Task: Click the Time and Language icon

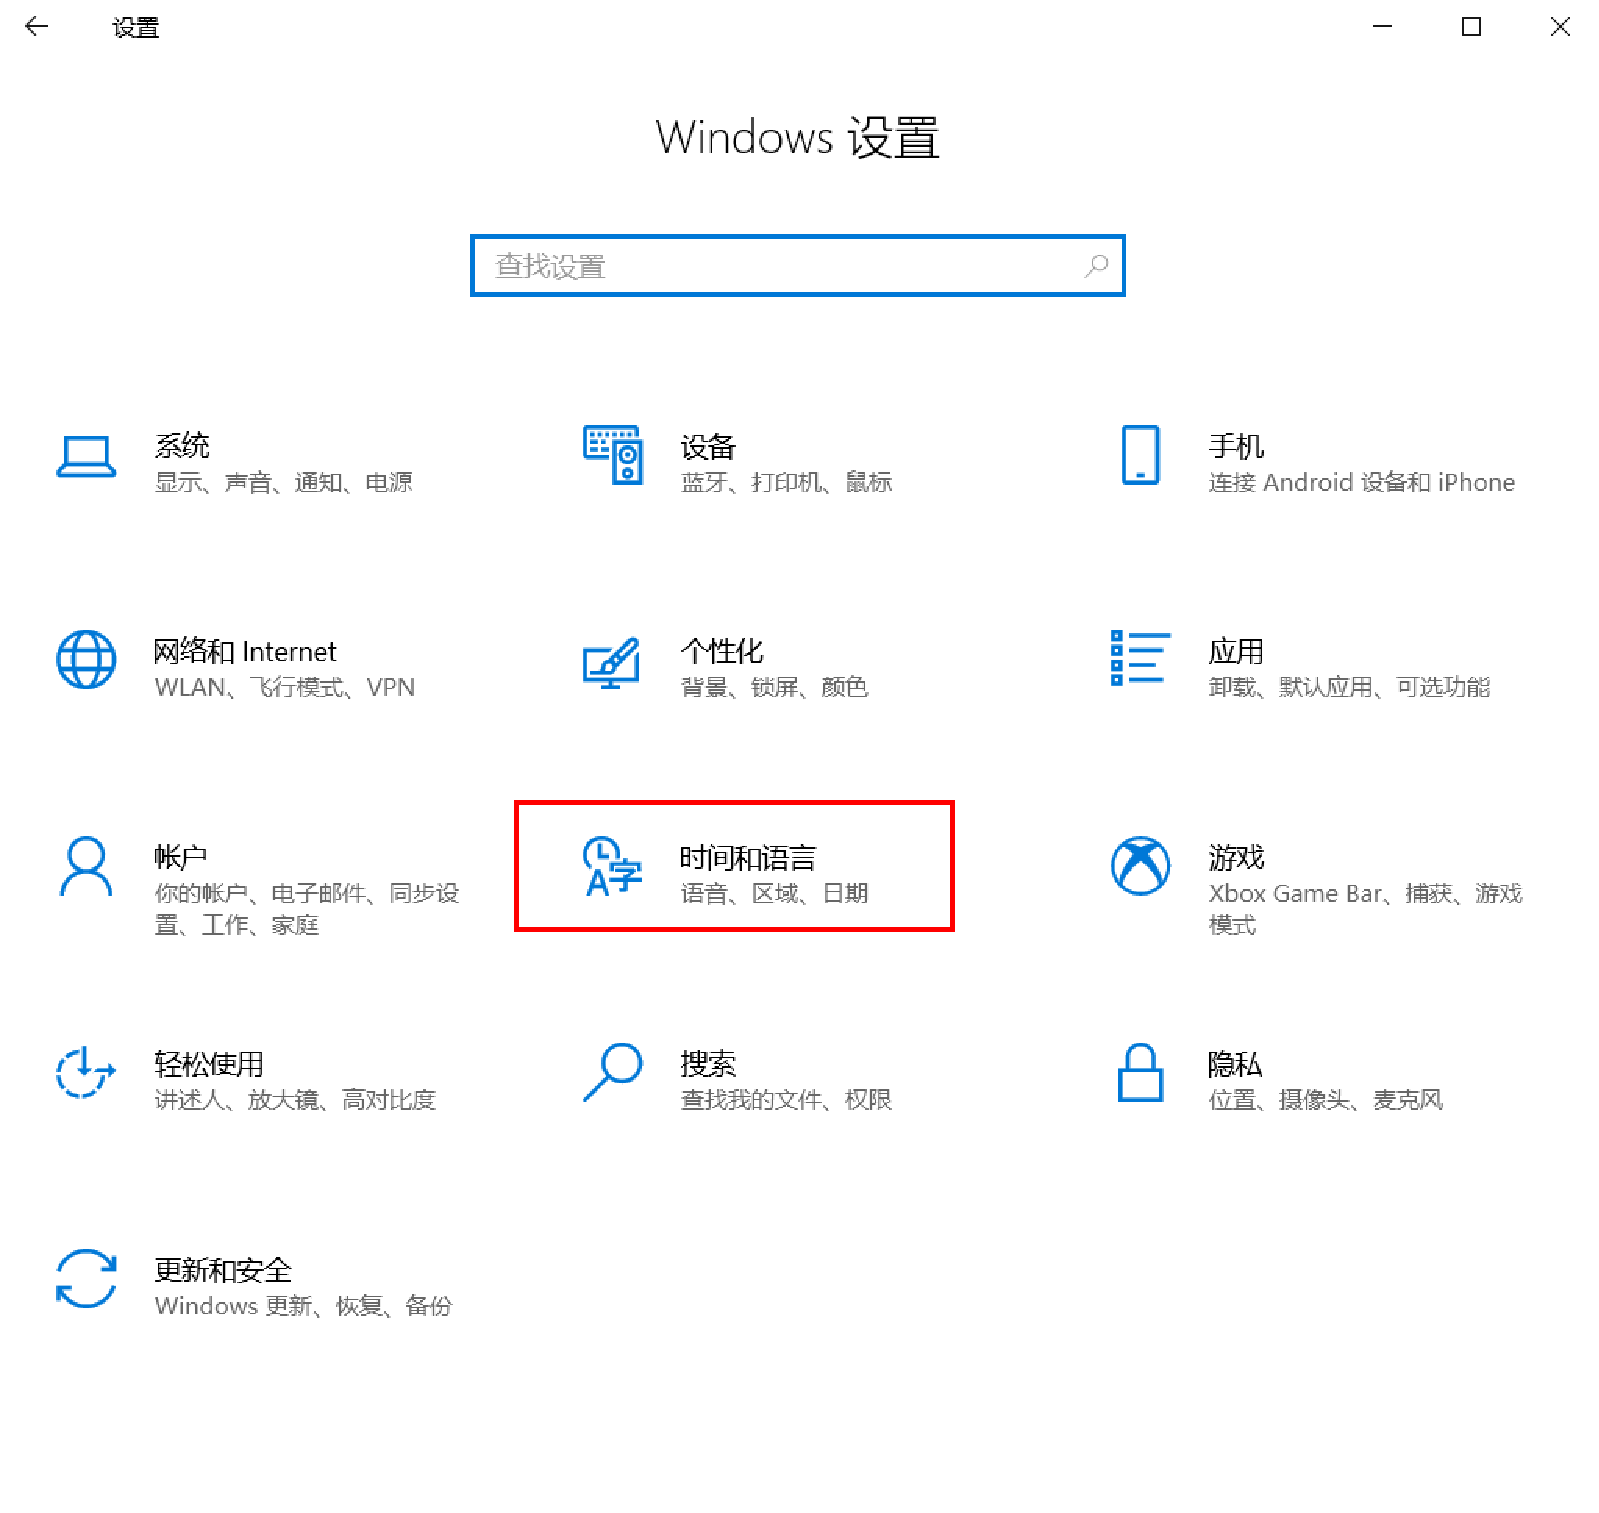Action: [x=612, y=867]
